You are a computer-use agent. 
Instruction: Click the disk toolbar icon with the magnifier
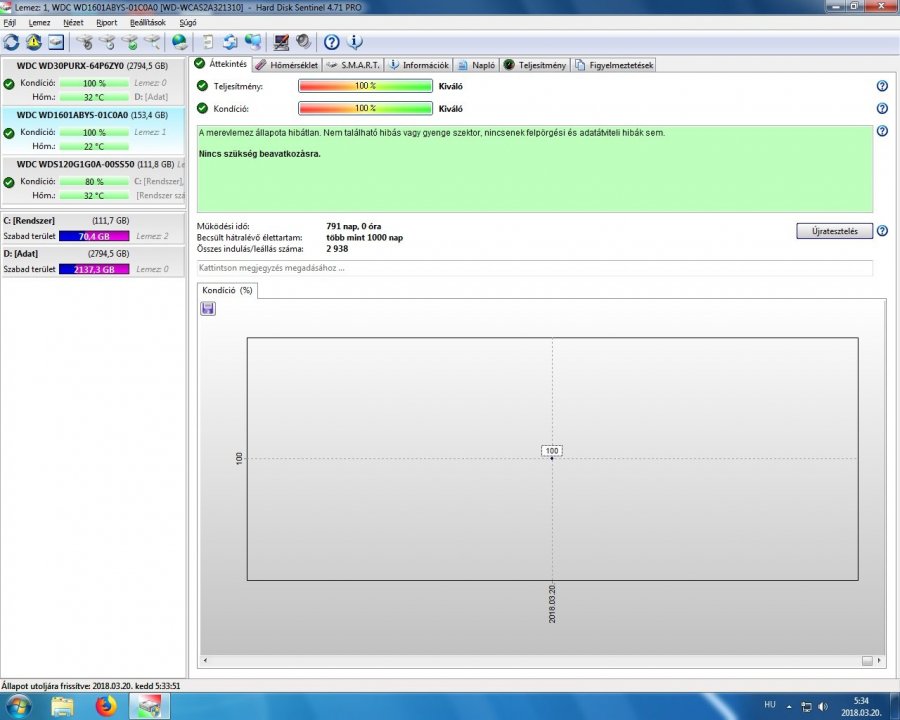pyautogui.click(x=152, y=42)
